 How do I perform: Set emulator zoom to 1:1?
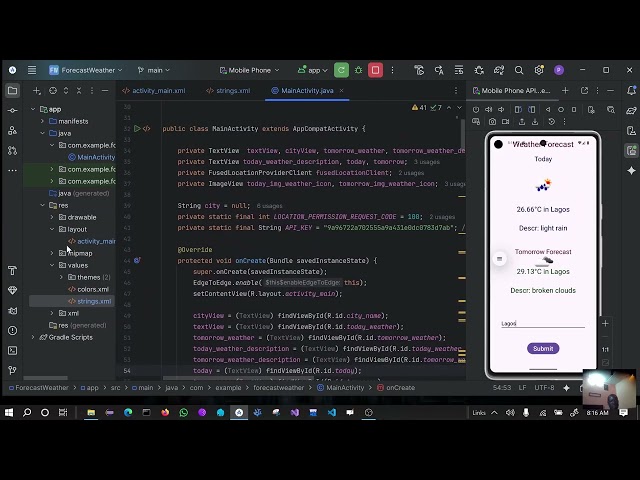(605, 349)
